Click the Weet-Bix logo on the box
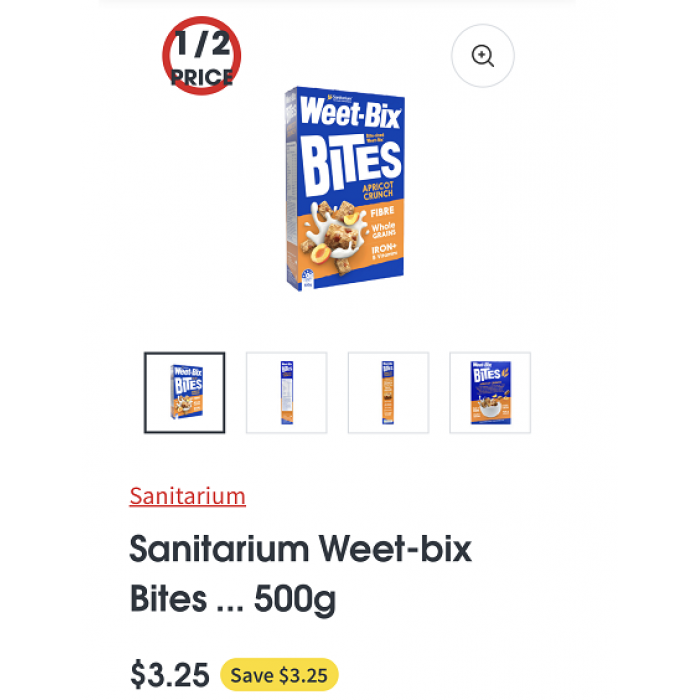This screenshot has height=700, width=700. (350, 114)
